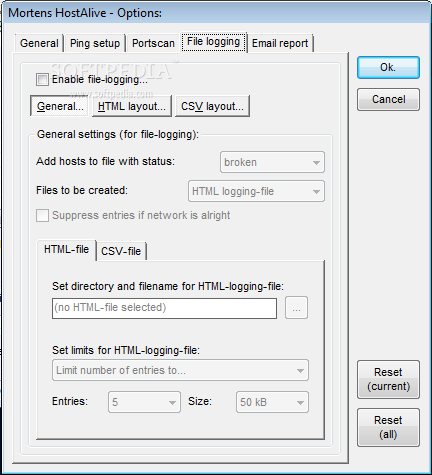Select the HTML-file inner tab
Image resolution: width=432 pixels, height=475 pixels.
pos(66,250)
